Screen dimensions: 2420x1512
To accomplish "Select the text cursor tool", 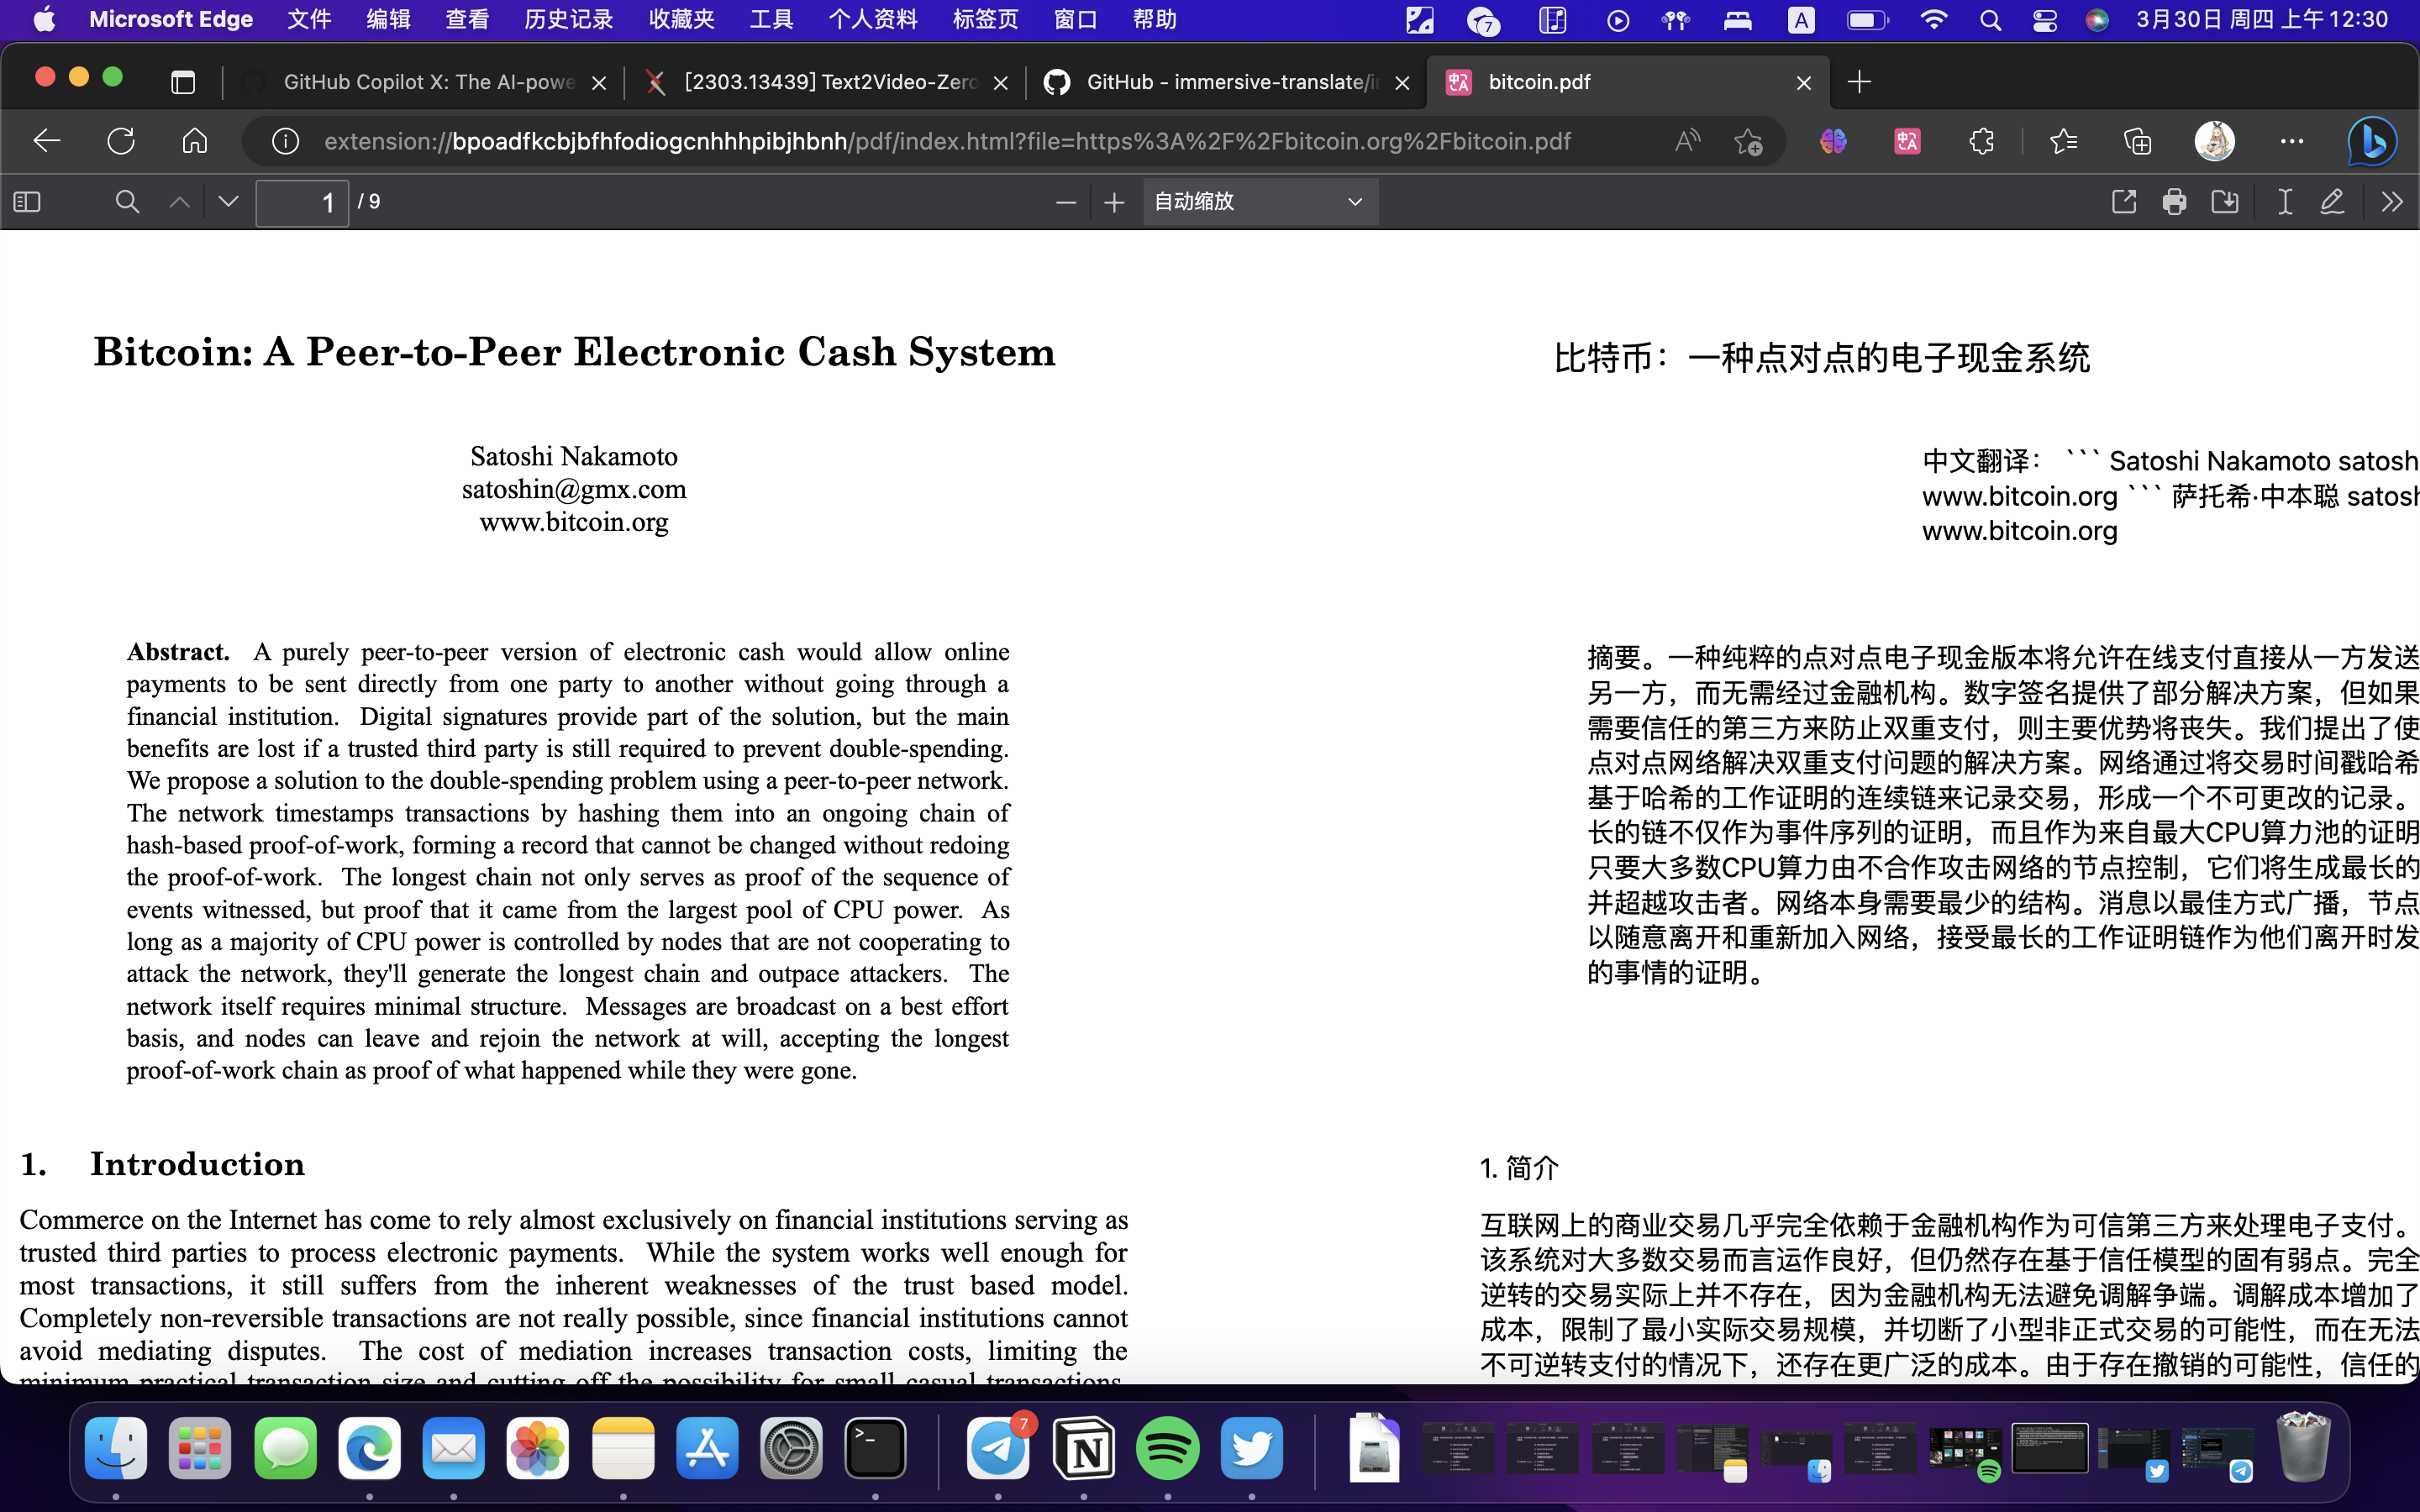I will 2284,202.
